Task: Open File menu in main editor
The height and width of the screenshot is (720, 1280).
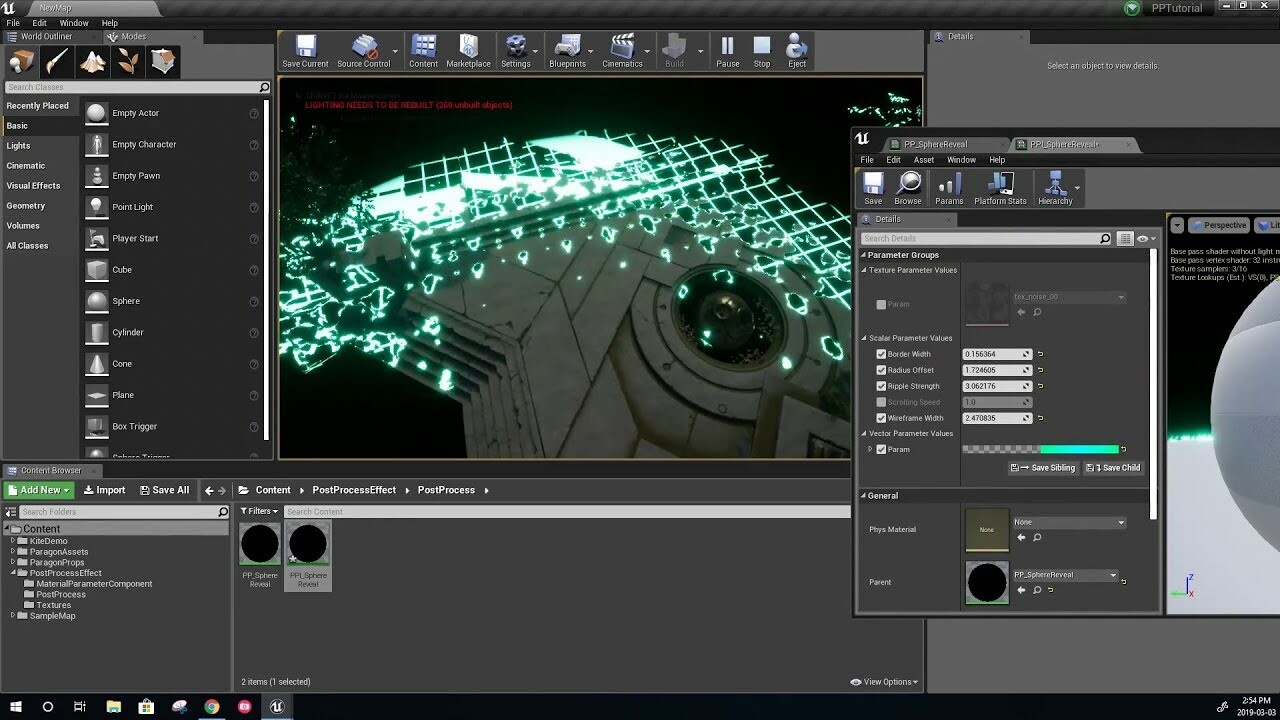Action: (13, 22)
